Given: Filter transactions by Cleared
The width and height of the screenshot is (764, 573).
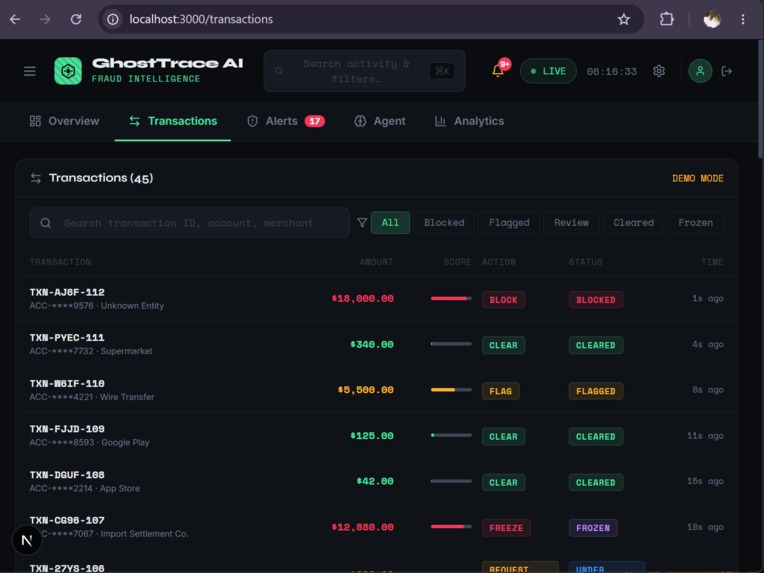Looking at the screenshot, I should [x=633, y=223].
